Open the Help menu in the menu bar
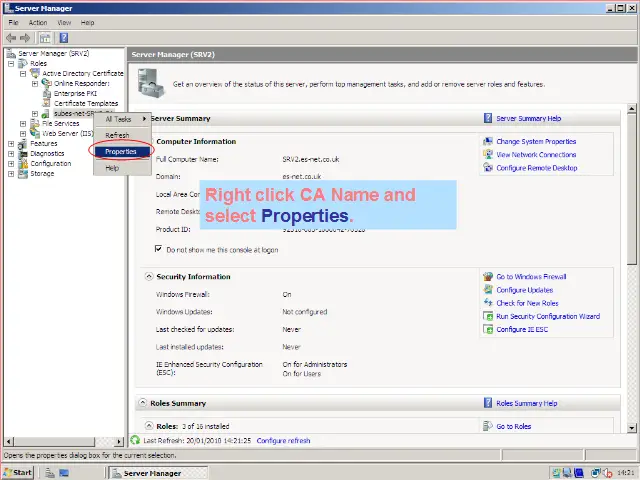 coord(87,23)
